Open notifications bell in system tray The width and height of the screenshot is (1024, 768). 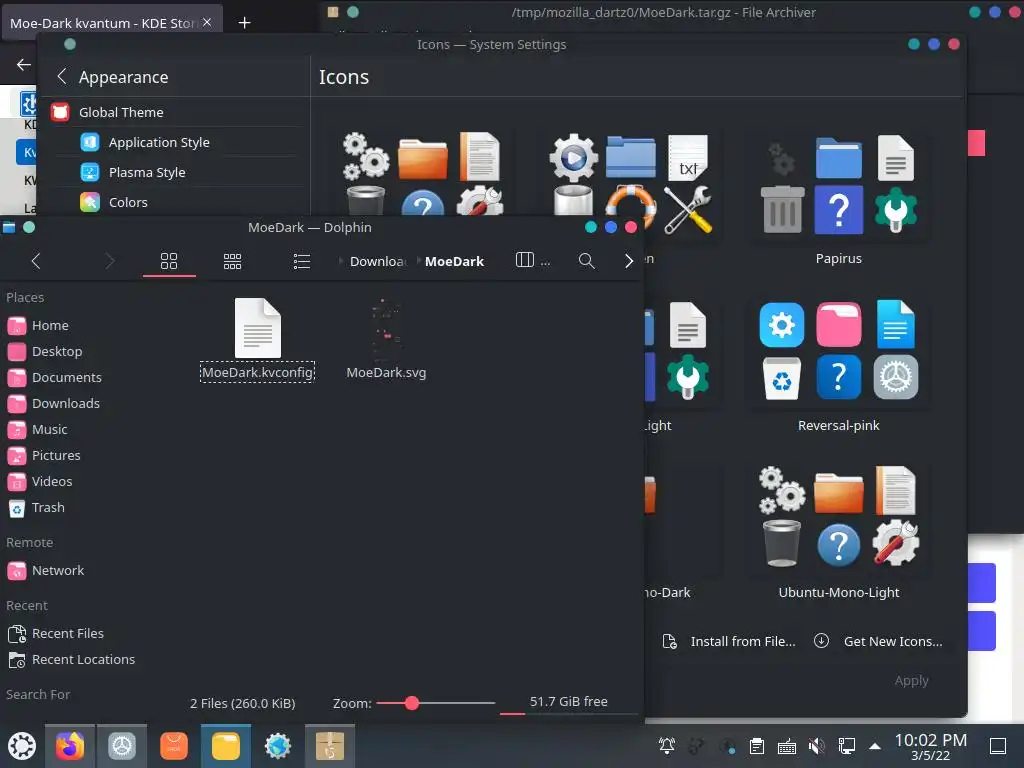coord(667,746)
